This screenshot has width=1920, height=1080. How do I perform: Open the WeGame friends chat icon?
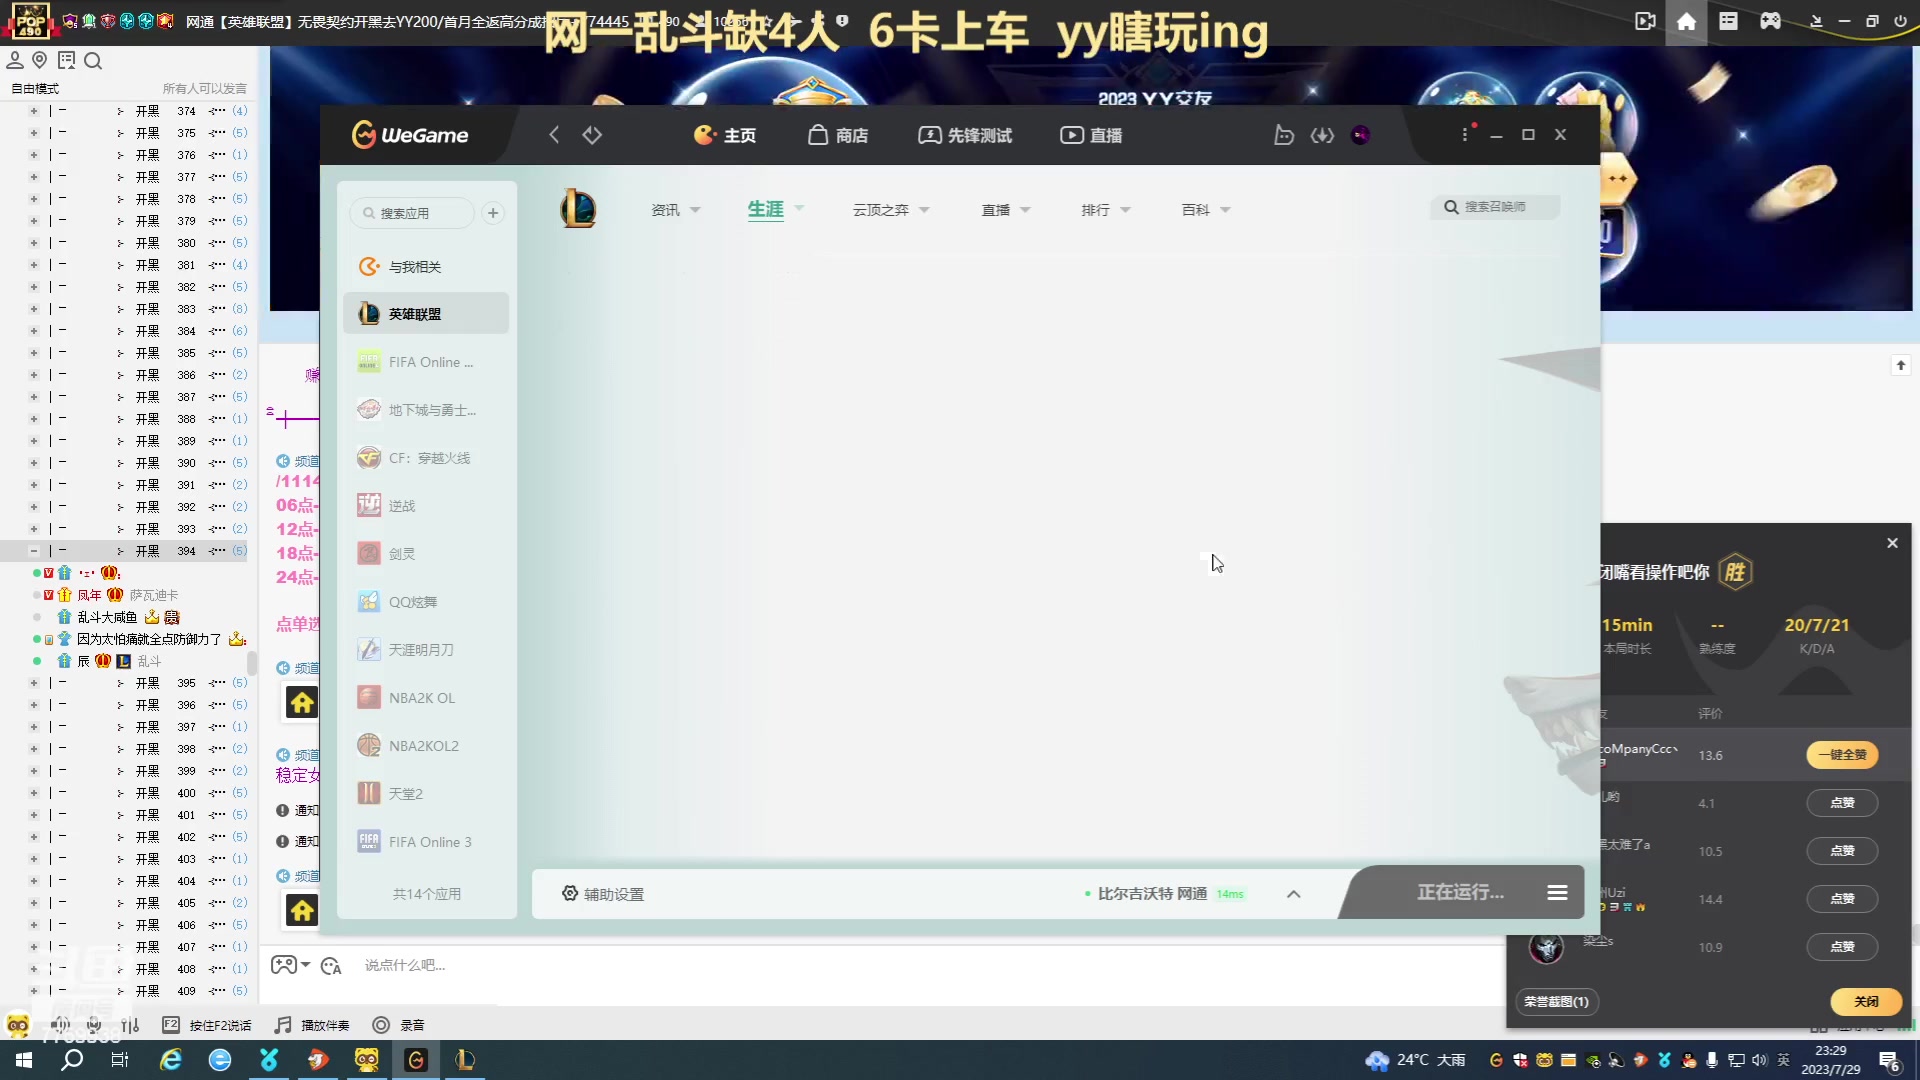coord(1284,135)
